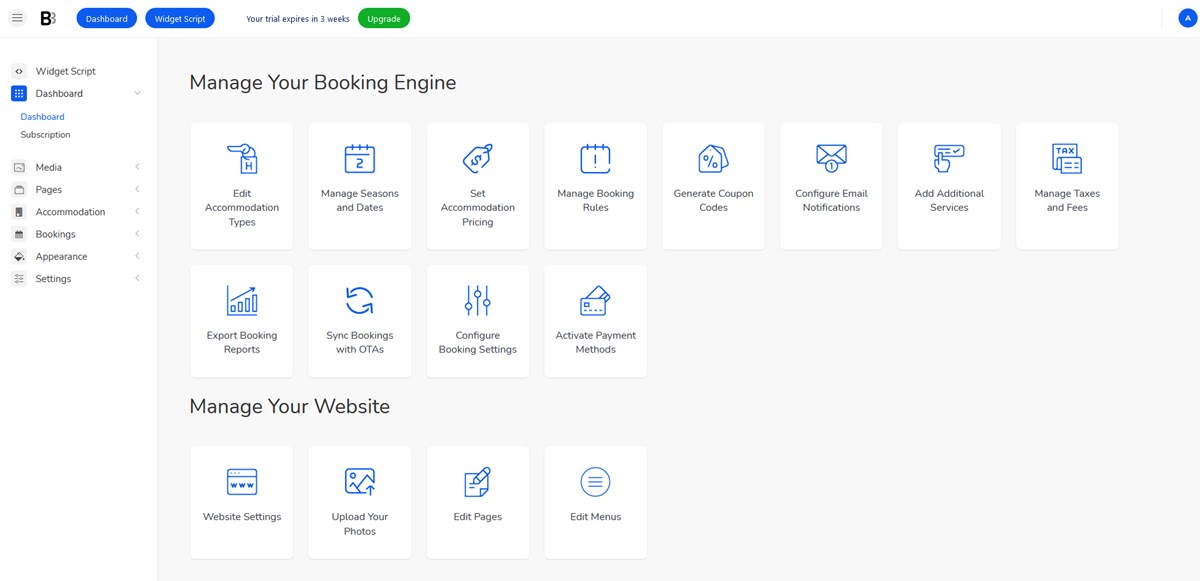This screenshot has width=1200, height=581.
Task: Open the Subscription sidebar item
Action: tap(45, 135)
